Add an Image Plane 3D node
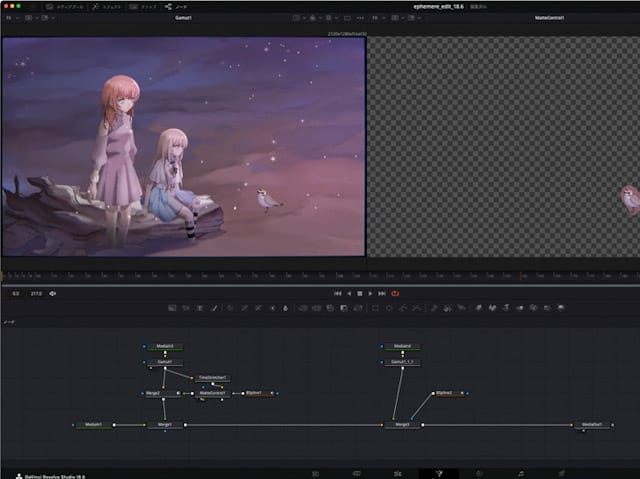640x479 pixels. pyautogui.click(x=478, y=308)
